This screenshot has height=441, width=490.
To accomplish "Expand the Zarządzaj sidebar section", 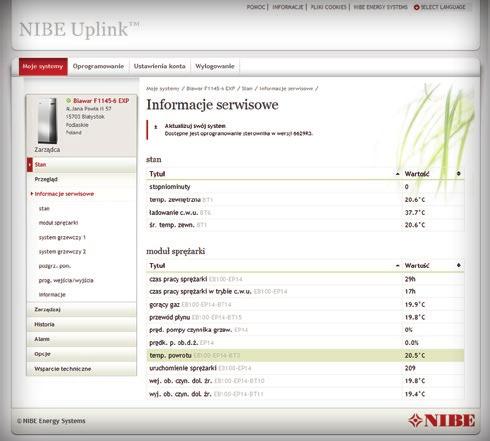I will [81, 310].
